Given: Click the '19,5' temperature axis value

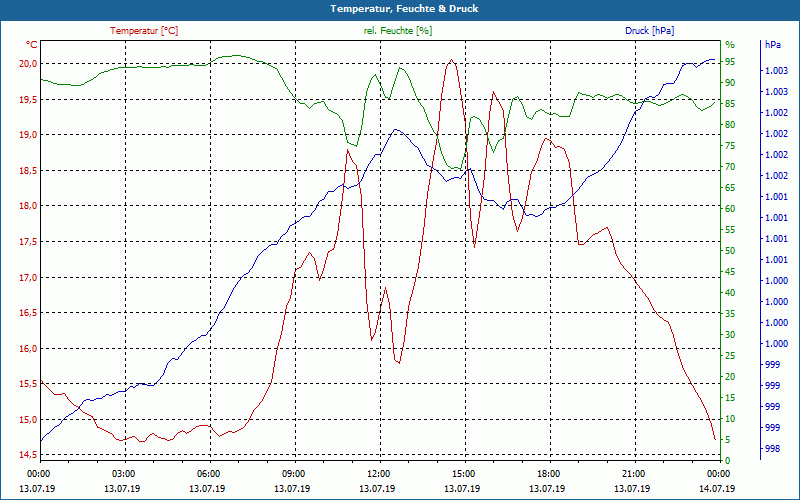Looking at the screenshot, I should [x=29, y=99].
